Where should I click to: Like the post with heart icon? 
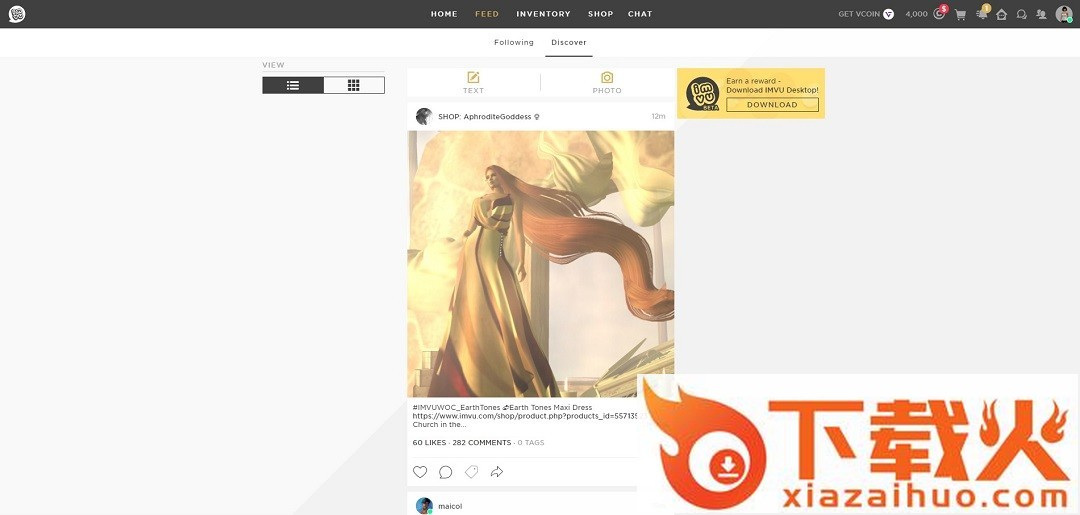click(x=420, y=472)
